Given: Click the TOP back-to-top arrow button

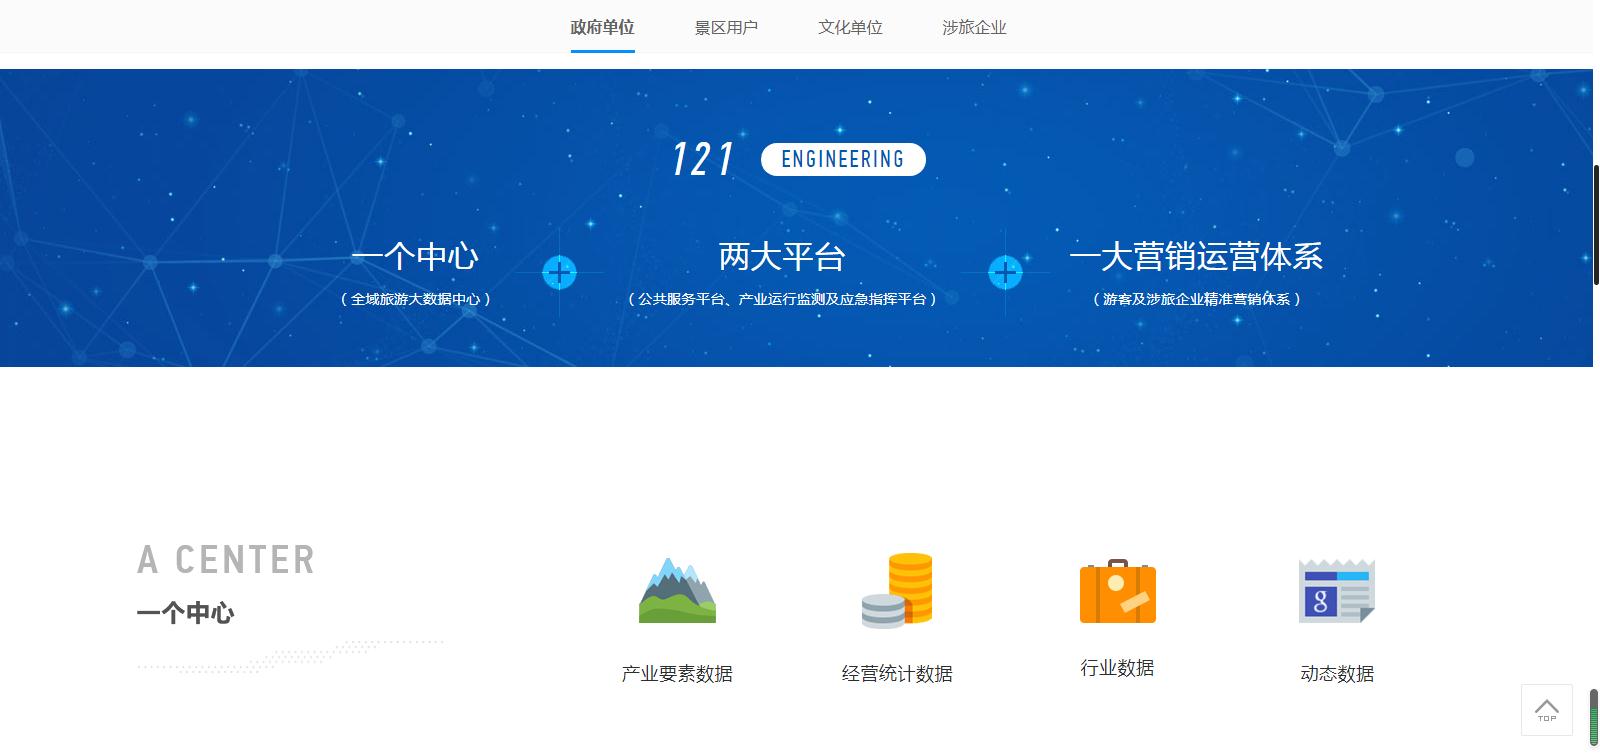Looking at the screenshot, I should point(1546,710).
